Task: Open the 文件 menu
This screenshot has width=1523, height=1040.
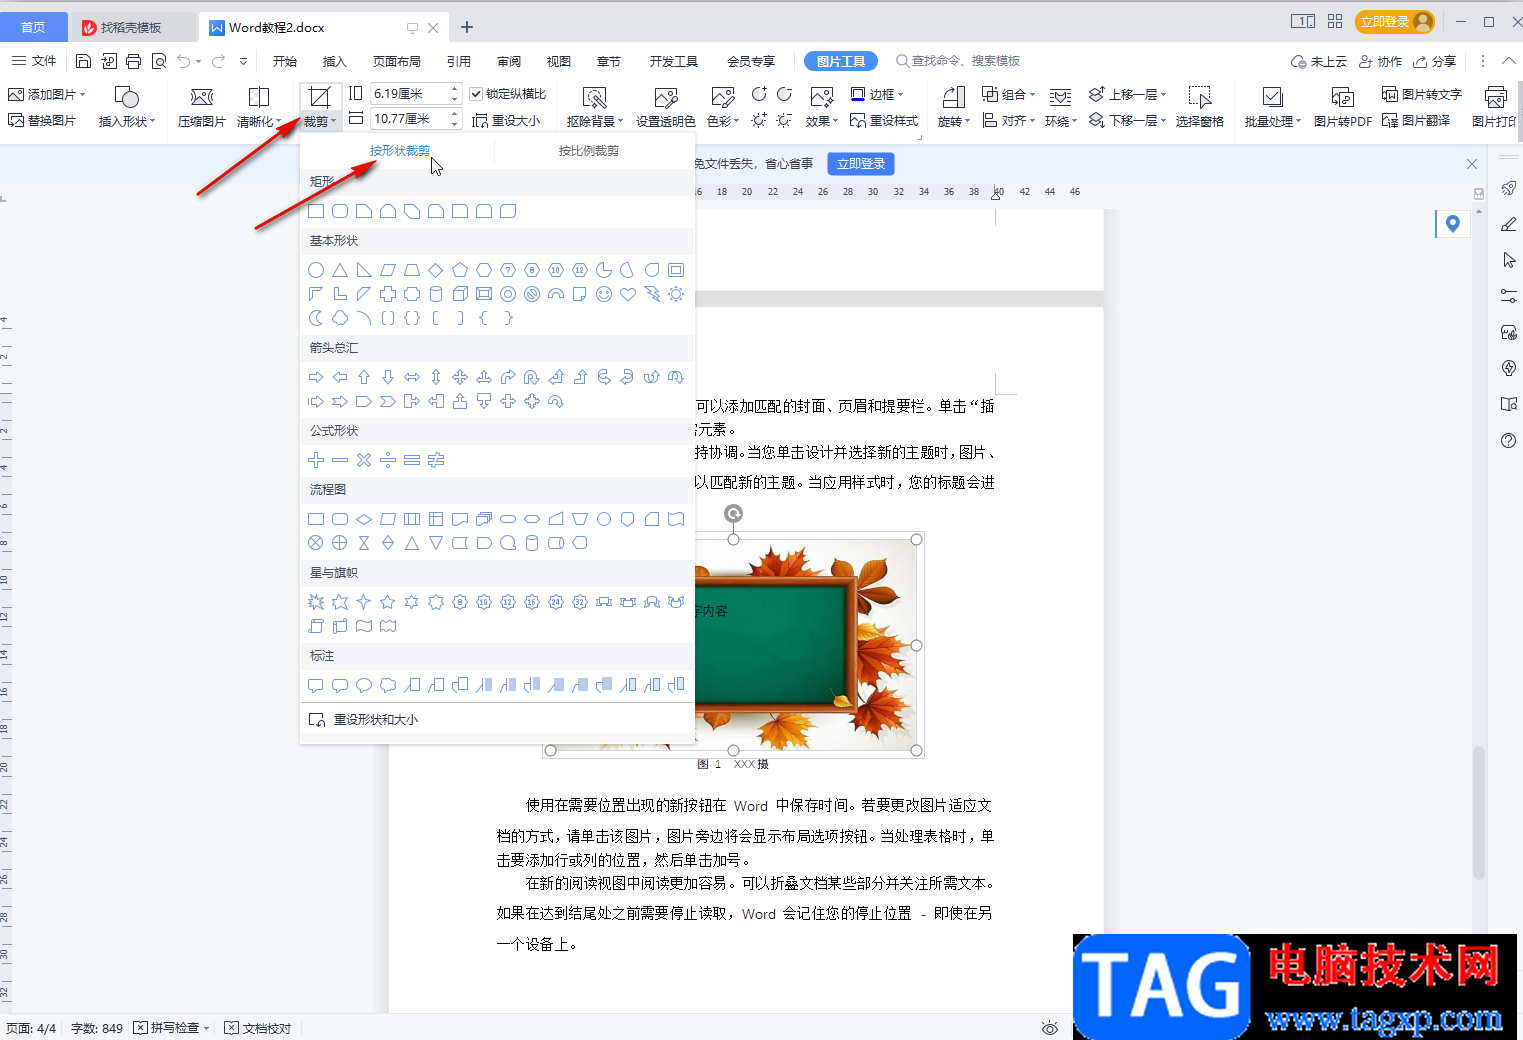Action: pos(35,61)
